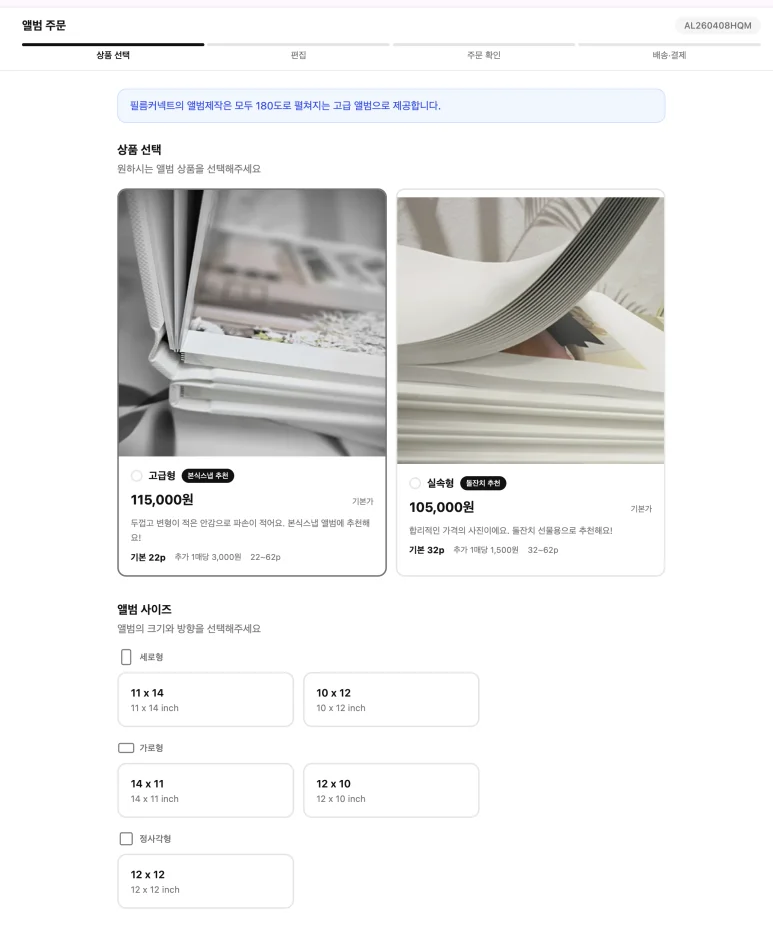The width and height of the screenshot is (773, 930).
Task: Click the order code AL260408HQM chip
Action: tap(717, 26)
